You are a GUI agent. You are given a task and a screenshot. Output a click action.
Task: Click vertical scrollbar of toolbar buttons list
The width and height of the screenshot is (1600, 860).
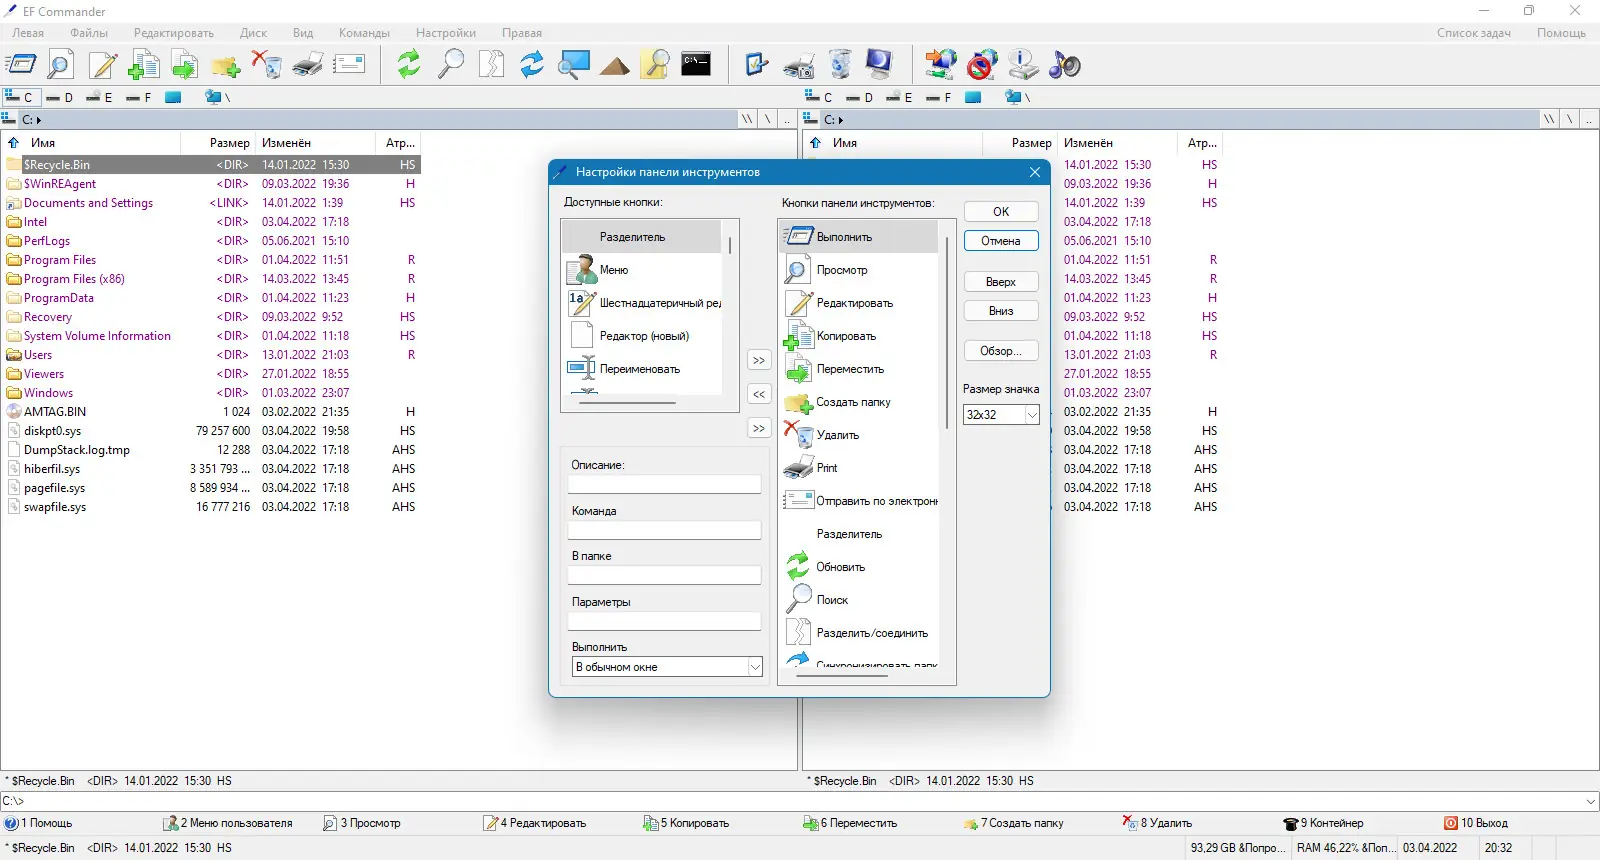click(x=946, y=444)
